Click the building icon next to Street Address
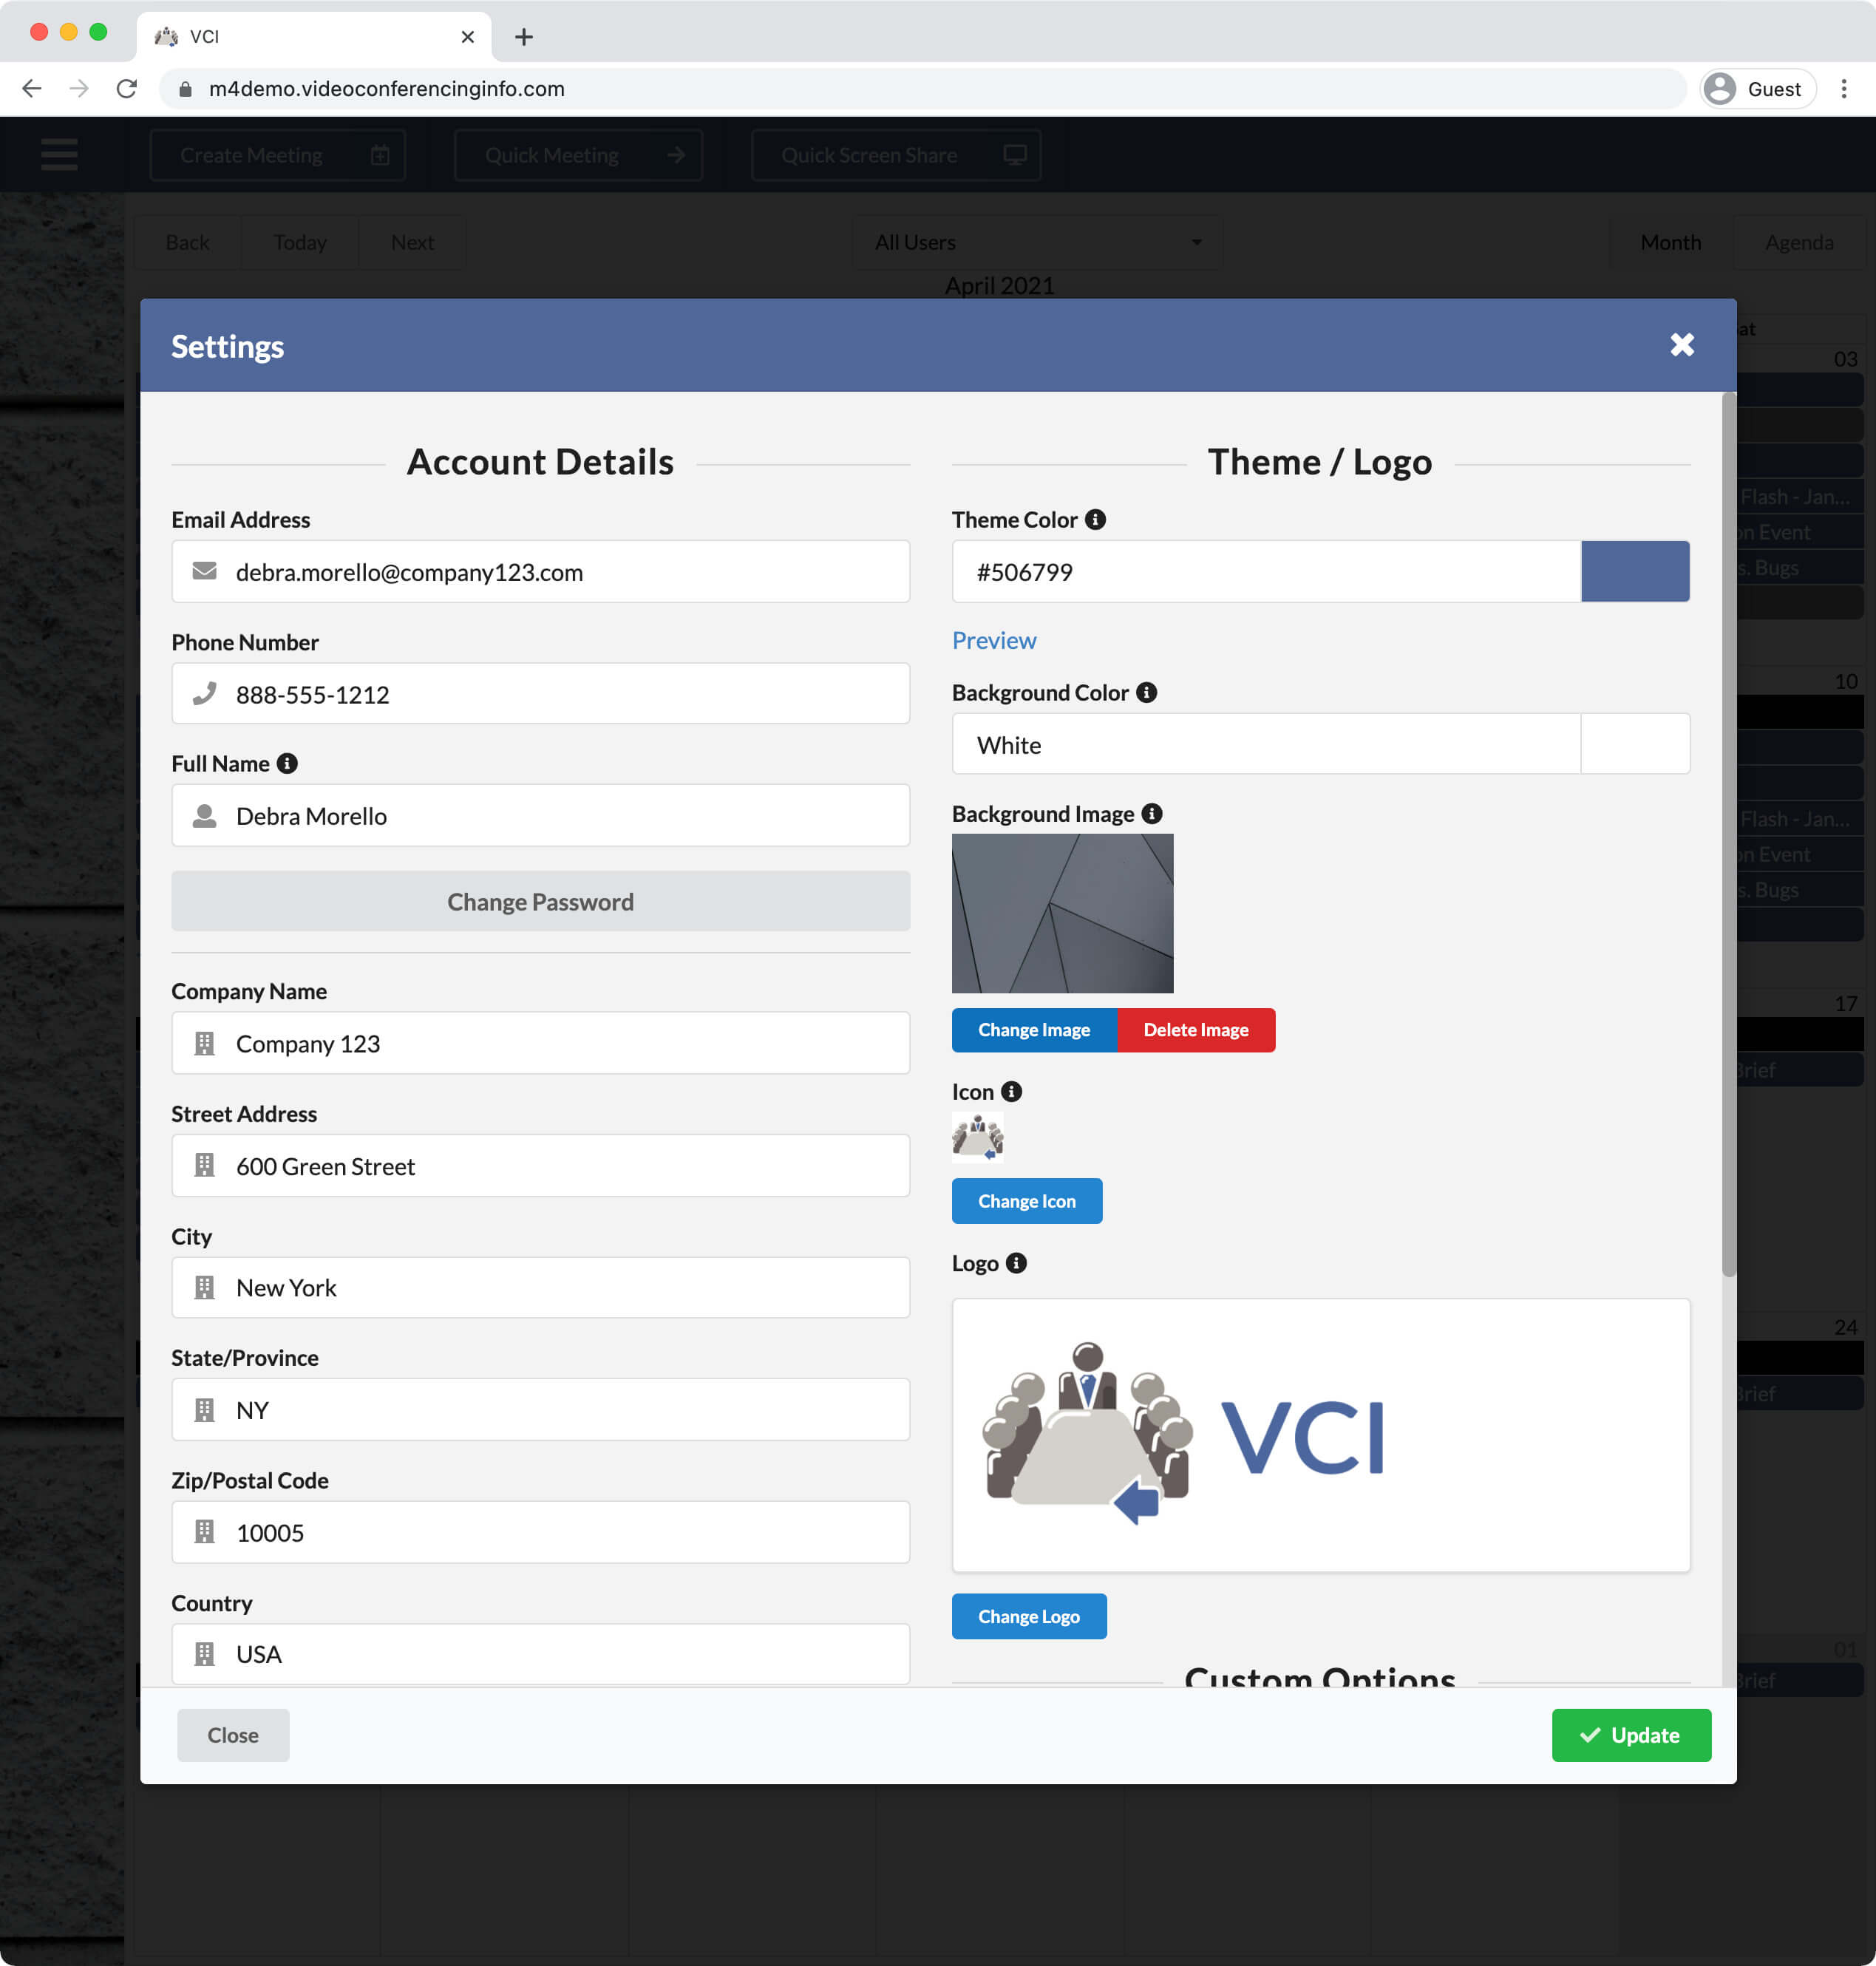The width and height of the screenshot is (1876, 1966). (x=205, y=1164)
